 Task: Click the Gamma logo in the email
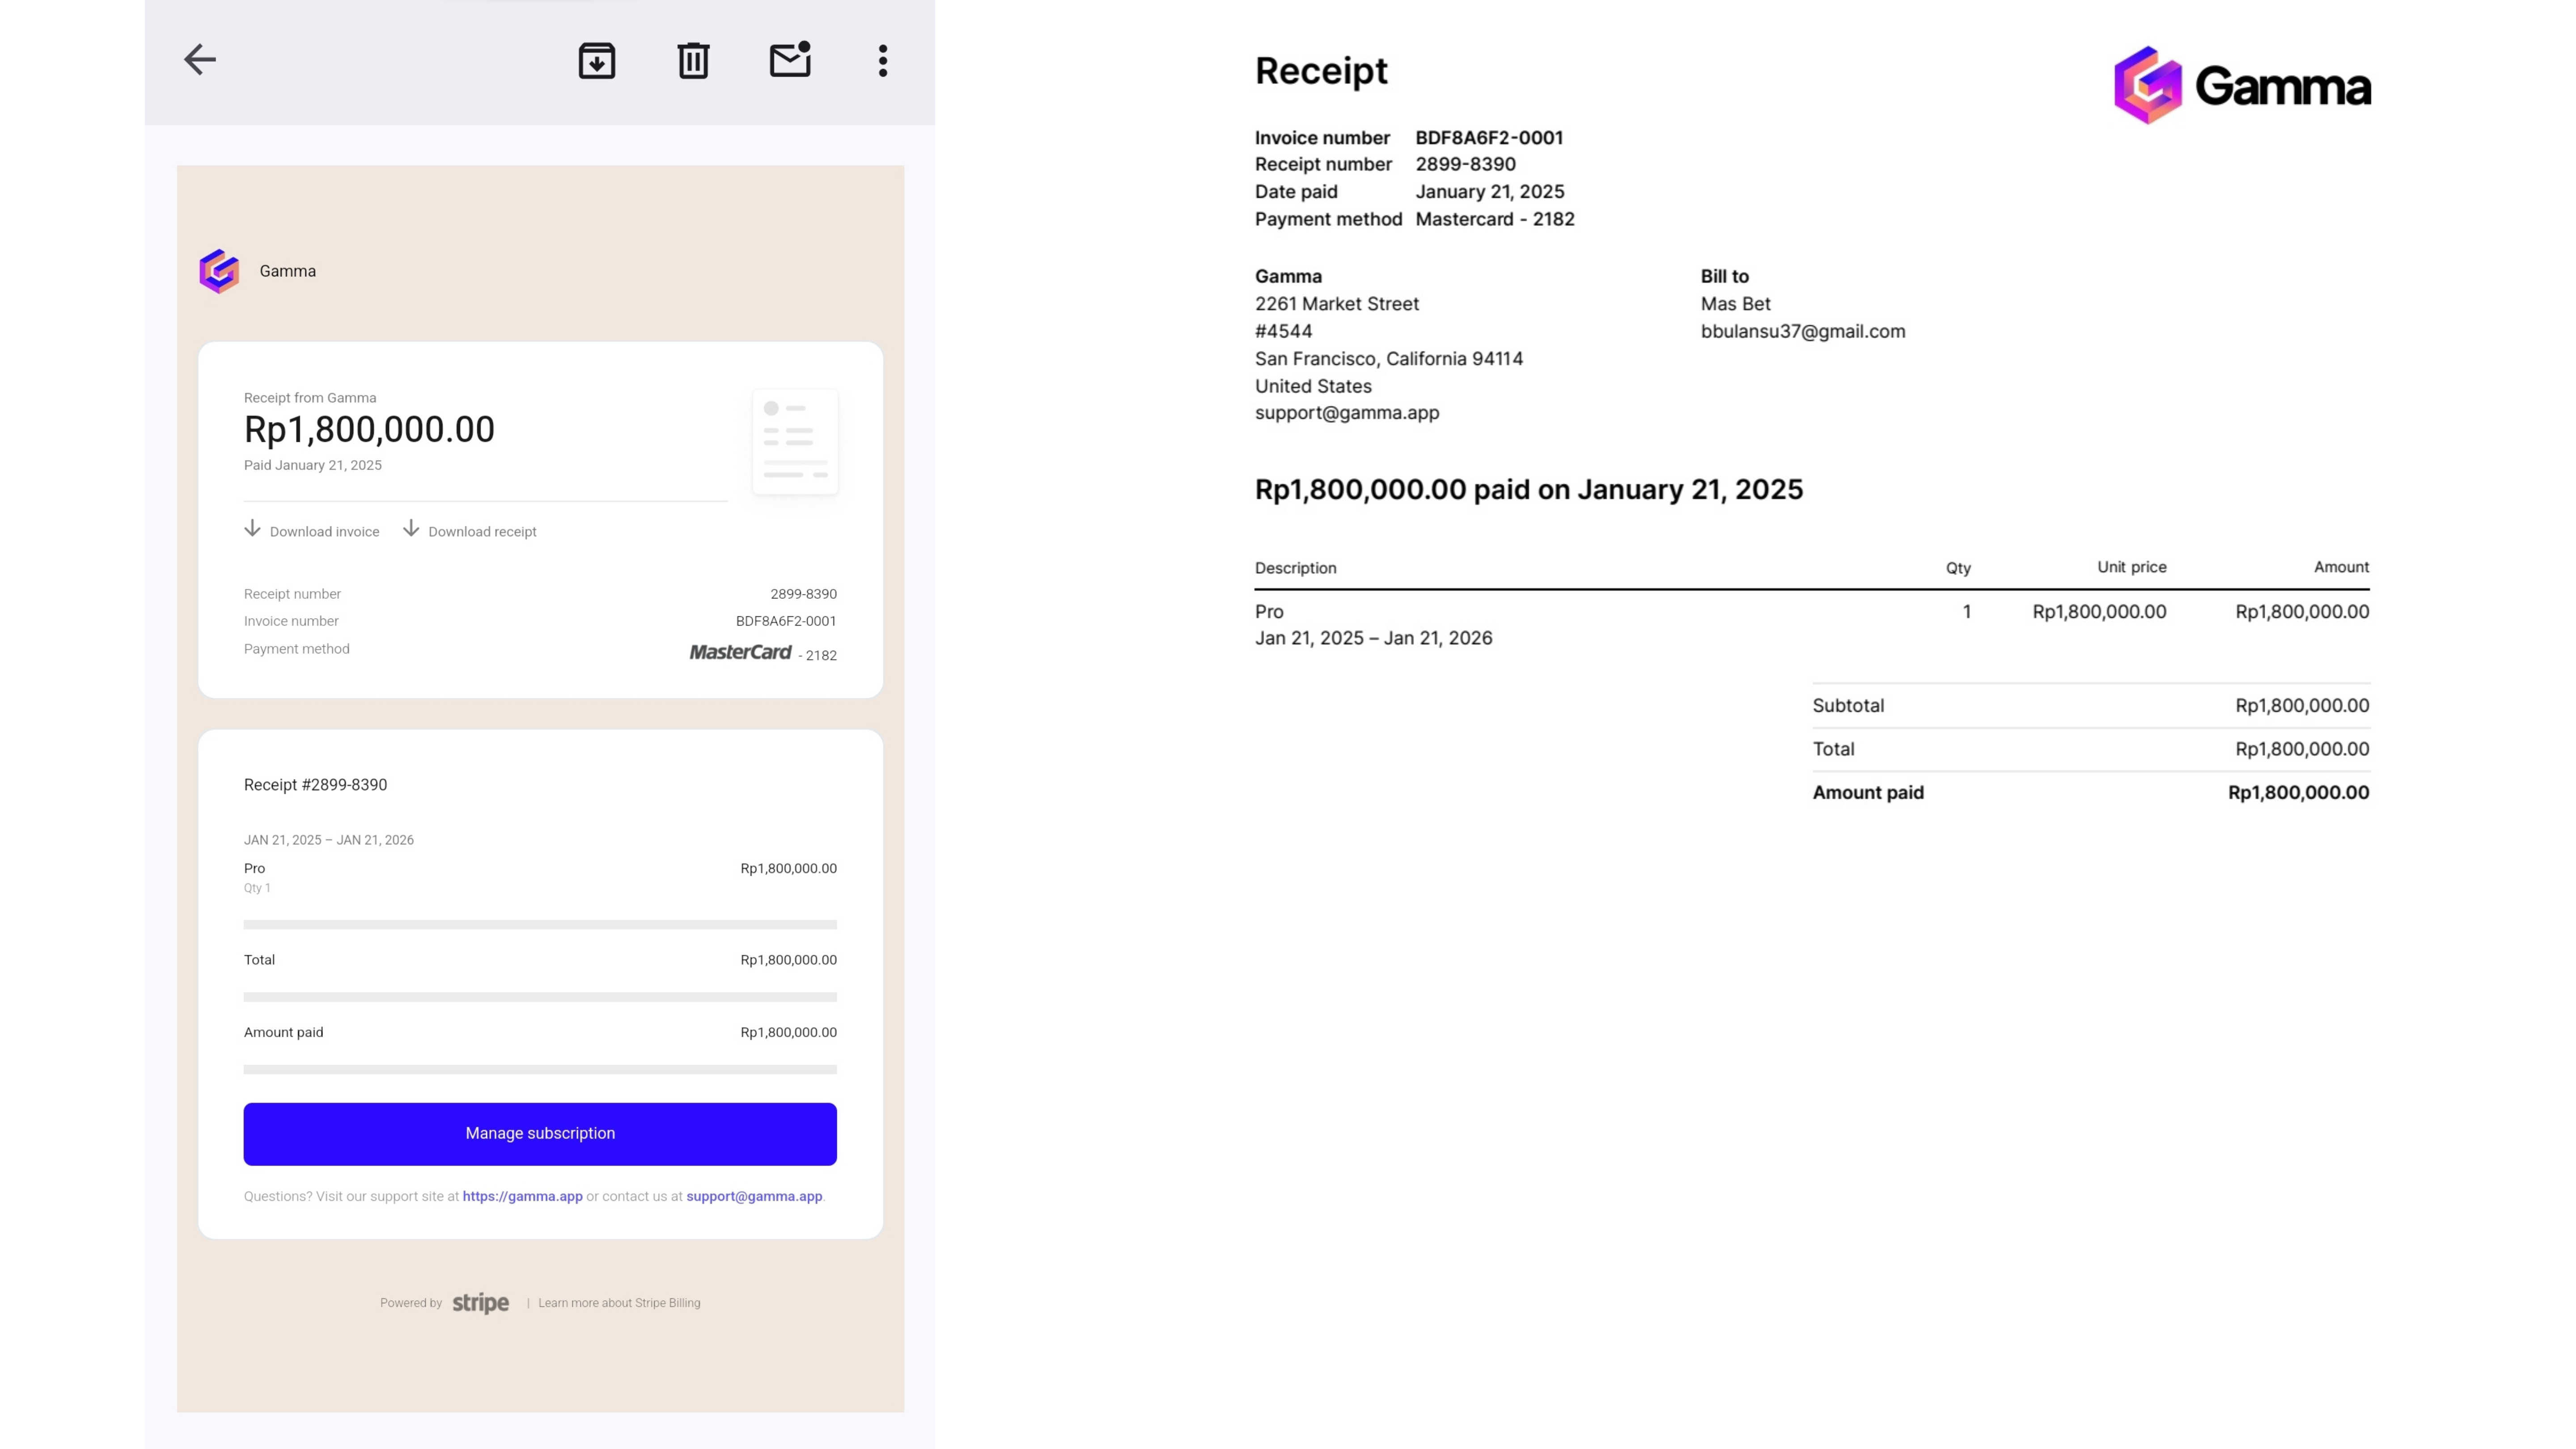pos(219,271)
